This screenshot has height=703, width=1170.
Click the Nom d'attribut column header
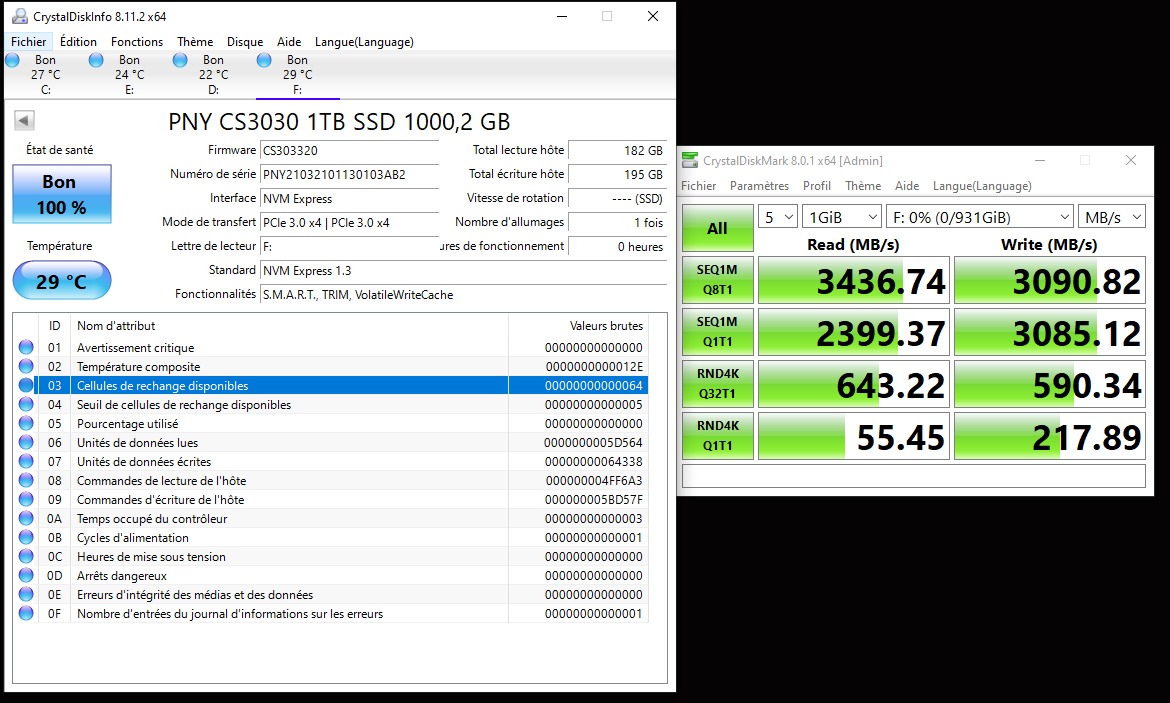pos(290,325)
